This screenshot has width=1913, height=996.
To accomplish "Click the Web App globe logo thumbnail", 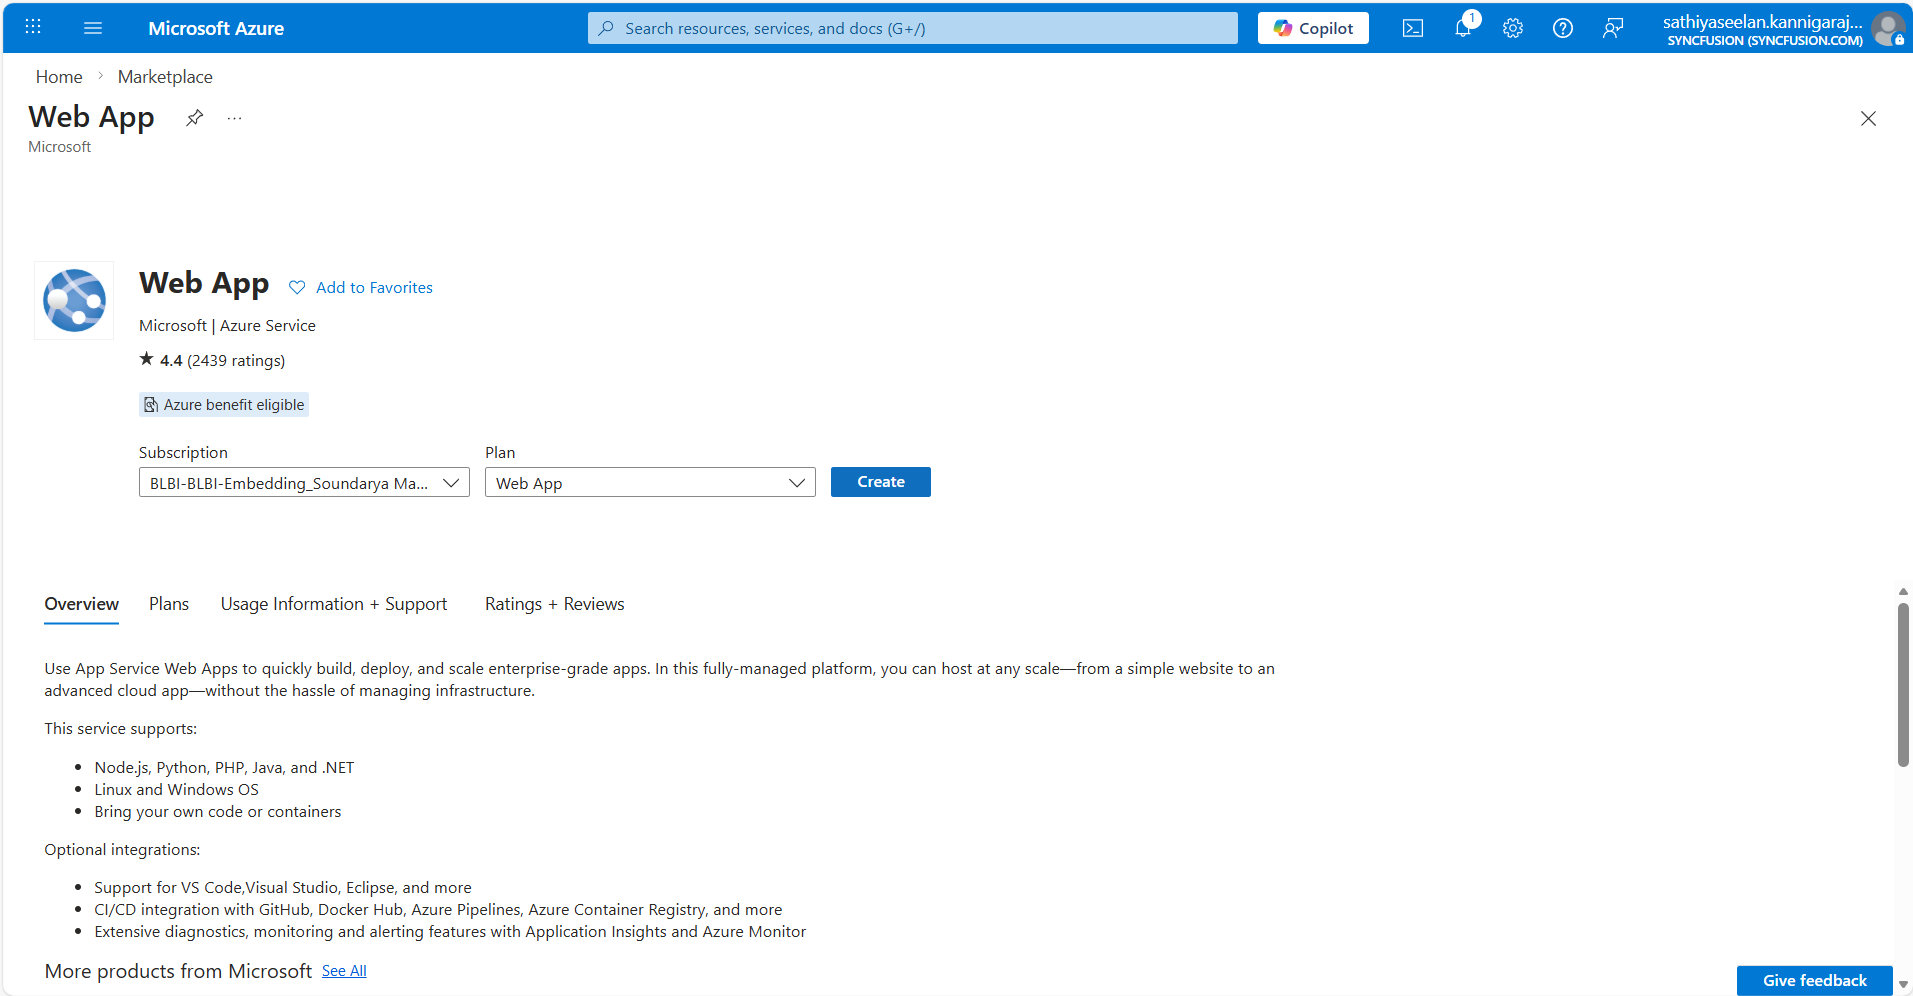I will coord(74,300).
